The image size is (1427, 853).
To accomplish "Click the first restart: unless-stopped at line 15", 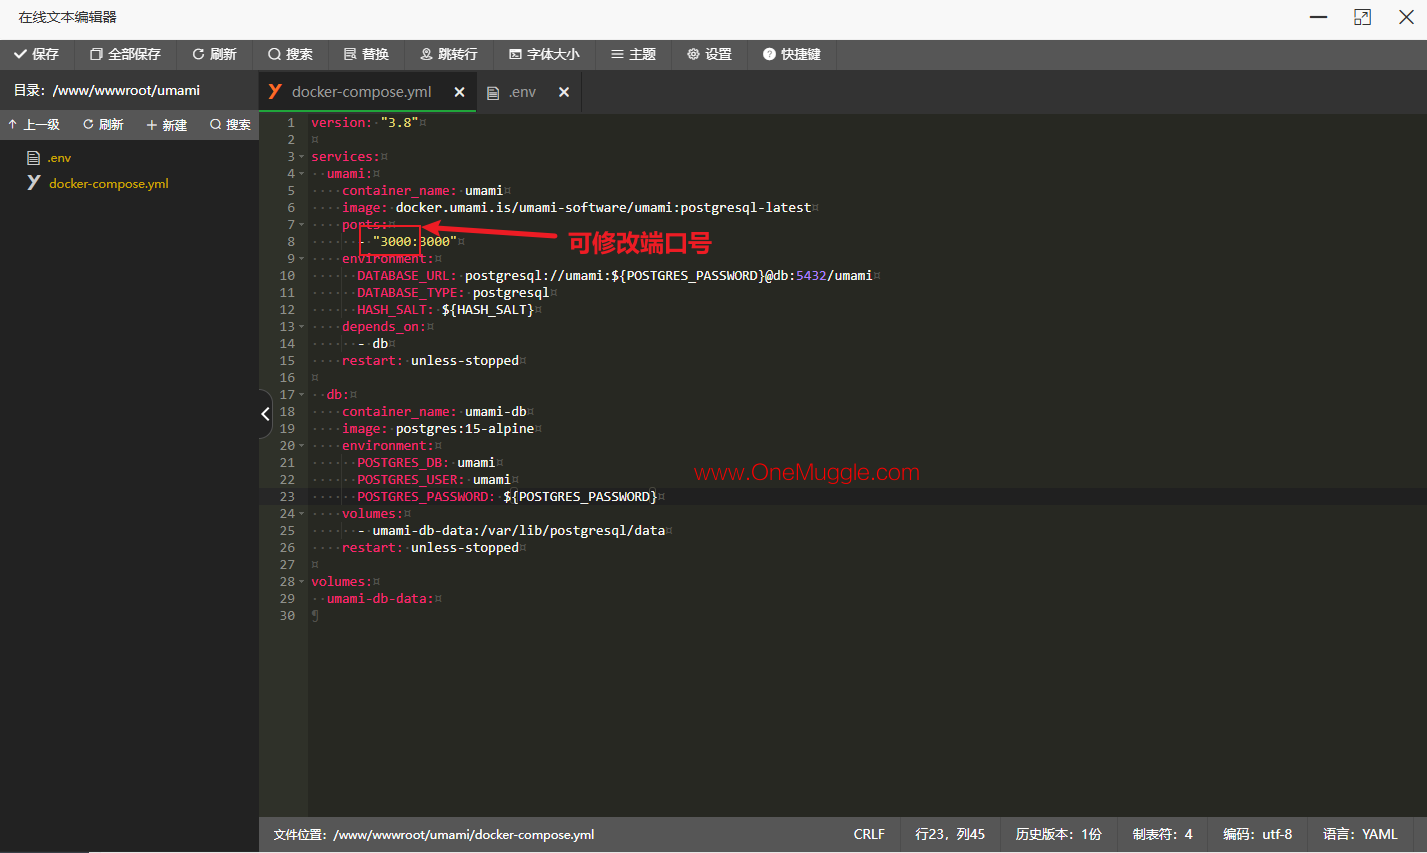I will pyautogui.click(x=430, y=361).
